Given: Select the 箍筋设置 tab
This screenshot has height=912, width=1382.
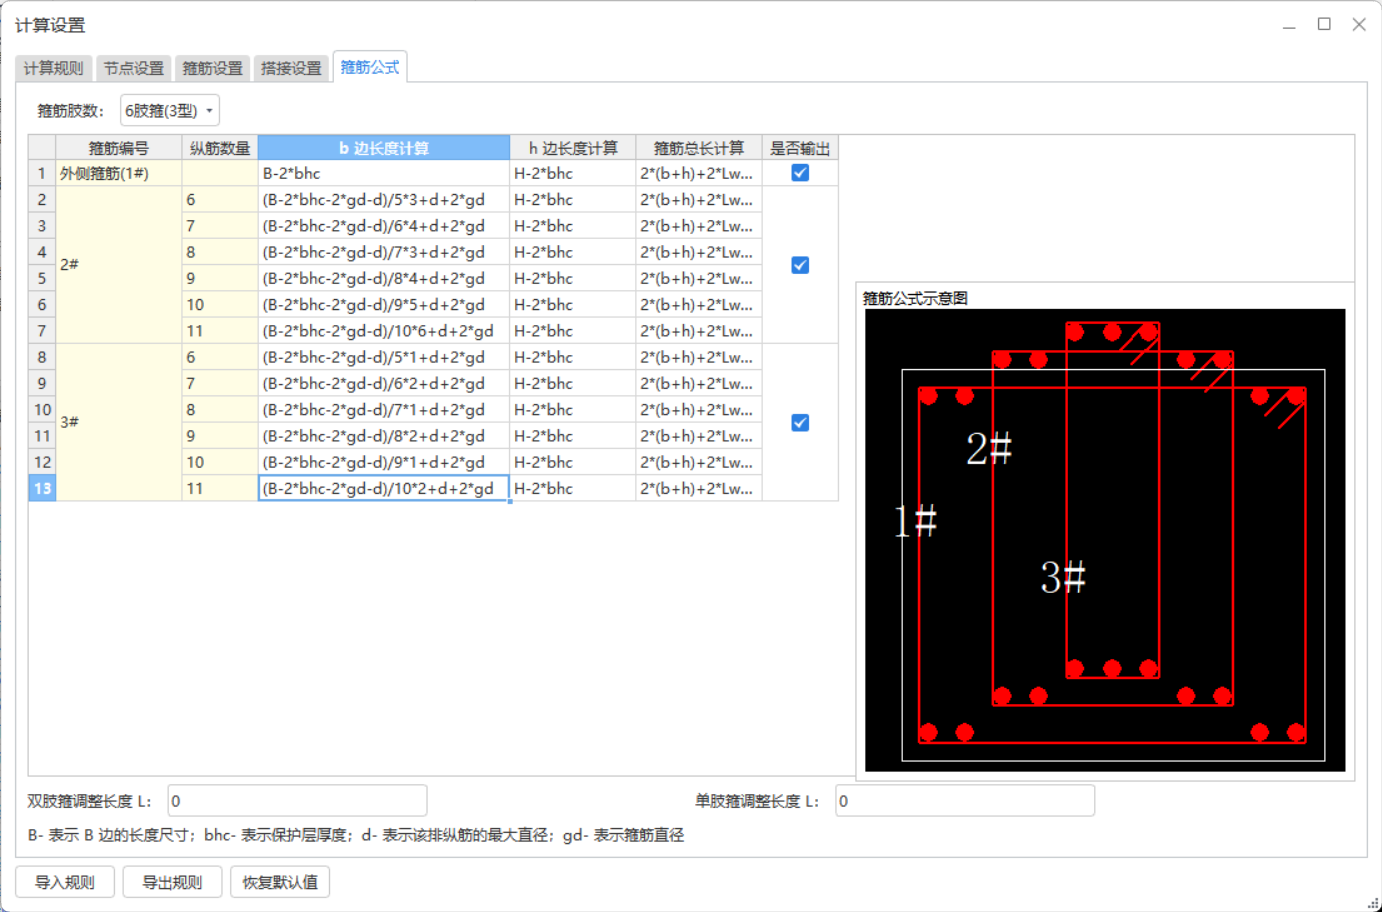Looking at the screenshot, I should [x=212, y=68].
